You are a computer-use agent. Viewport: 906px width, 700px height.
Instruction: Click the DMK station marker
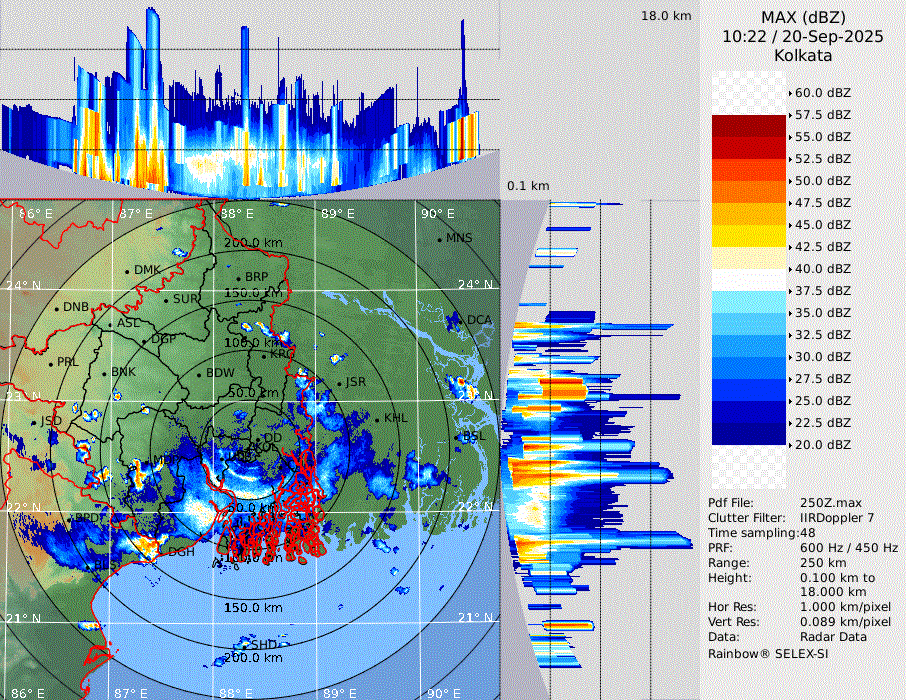(127, 271)
